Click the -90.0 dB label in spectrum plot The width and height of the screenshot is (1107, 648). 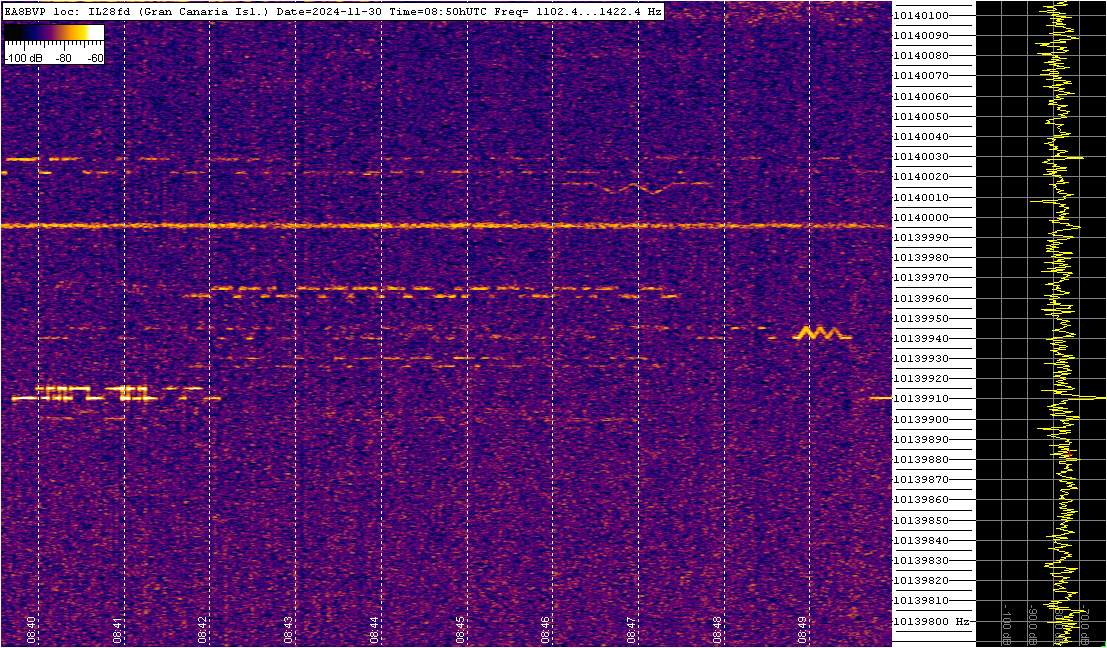click(x=1033, y=623)
